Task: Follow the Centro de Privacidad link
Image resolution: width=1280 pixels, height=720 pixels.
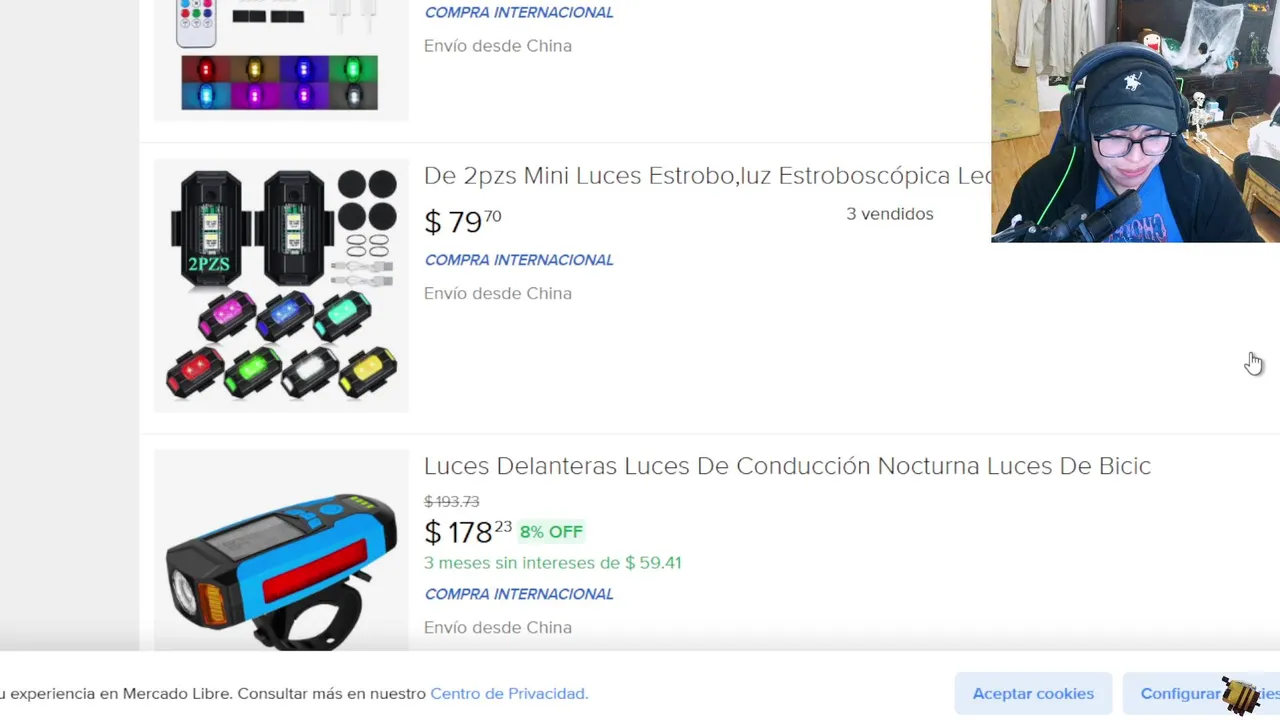Action: [509, 693]
